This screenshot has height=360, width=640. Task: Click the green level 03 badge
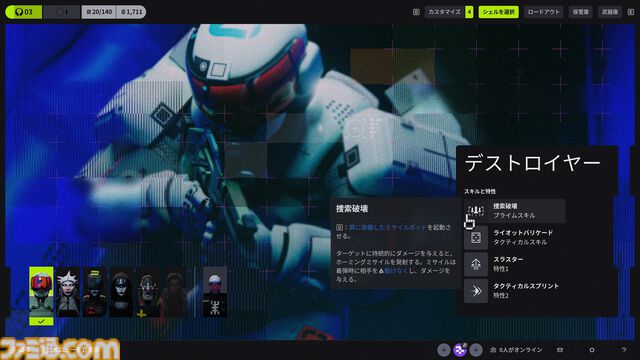tap(24, 12)
